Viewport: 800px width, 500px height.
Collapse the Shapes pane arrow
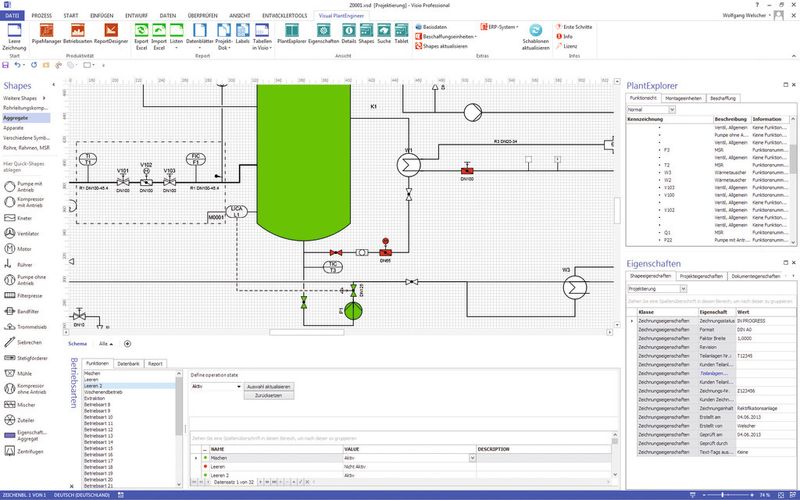tap(53, 85)
